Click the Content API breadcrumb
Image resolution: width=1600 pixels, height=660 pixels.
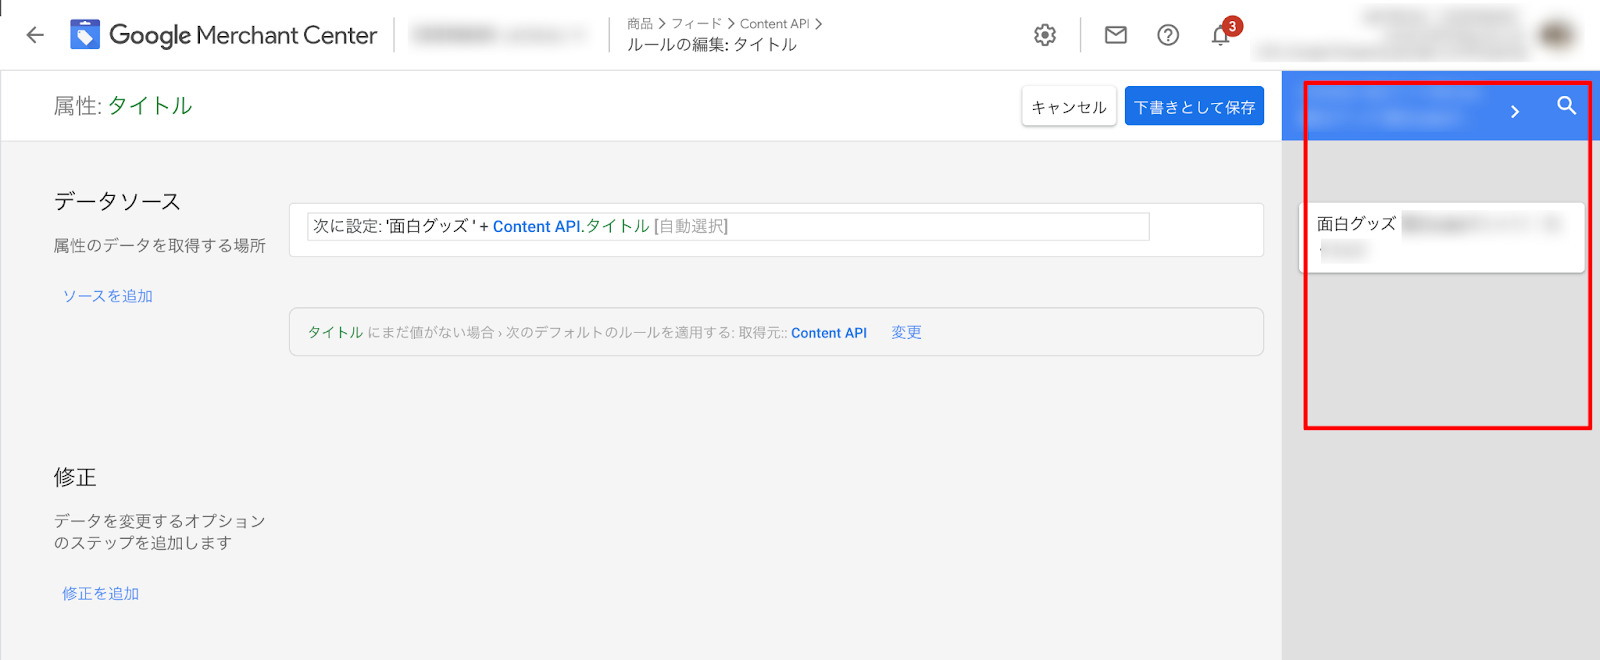(x=775, y=24)
